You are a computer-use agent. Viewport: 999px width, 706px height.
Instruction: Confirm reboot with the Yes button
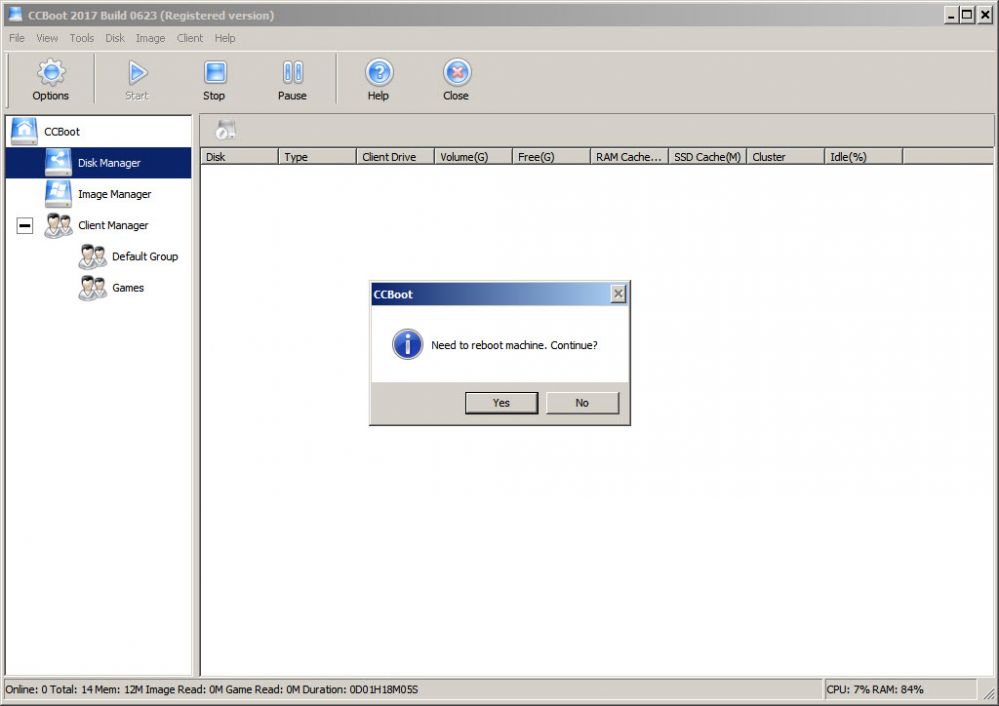[501, 403]
